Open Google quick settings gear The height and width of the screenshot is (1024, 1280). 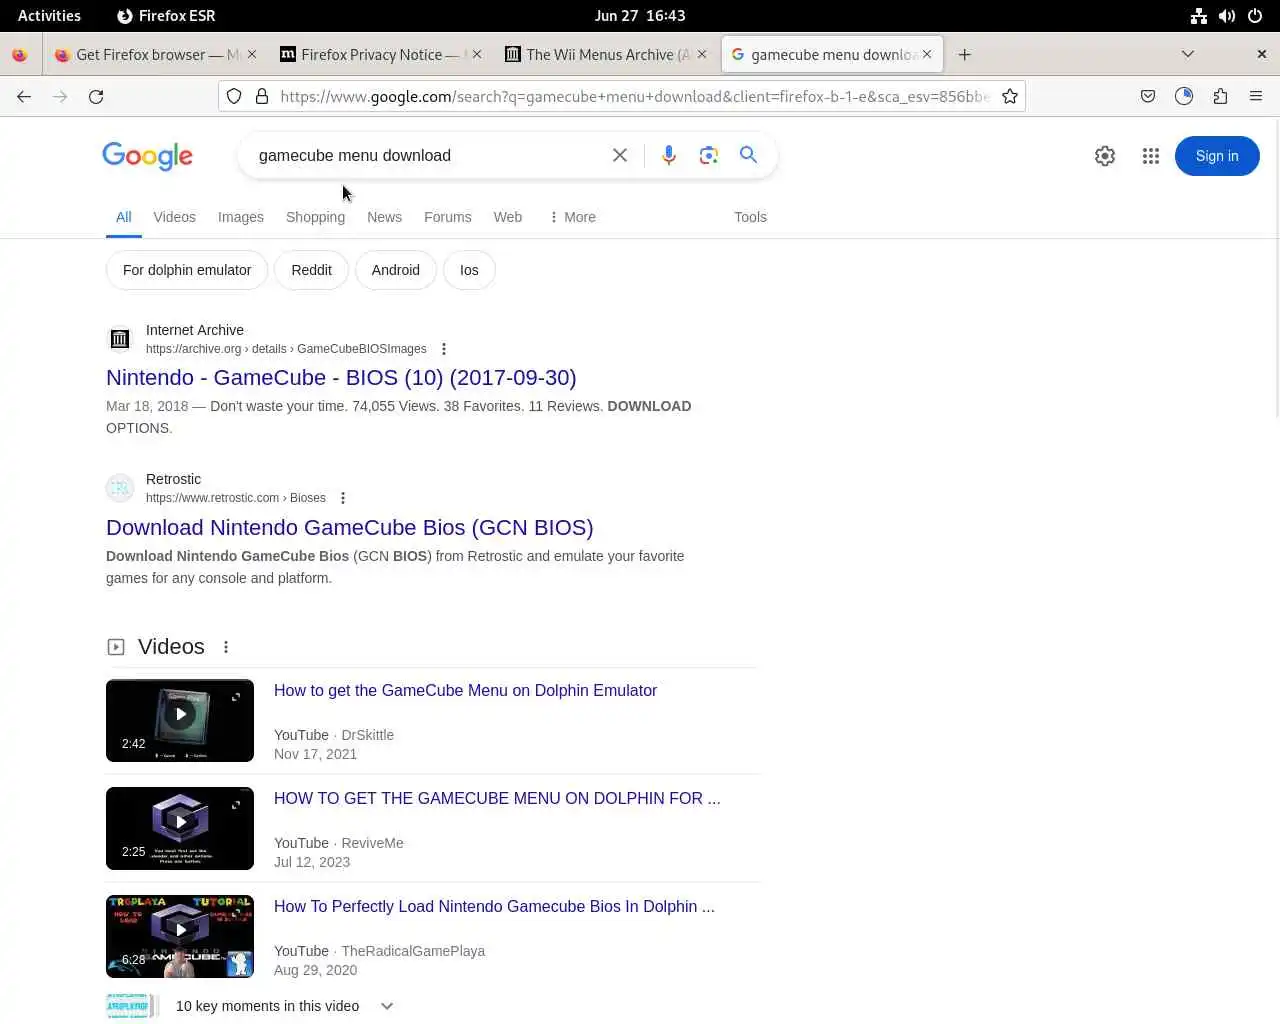pyautogui.click(x=1105, y=156)
